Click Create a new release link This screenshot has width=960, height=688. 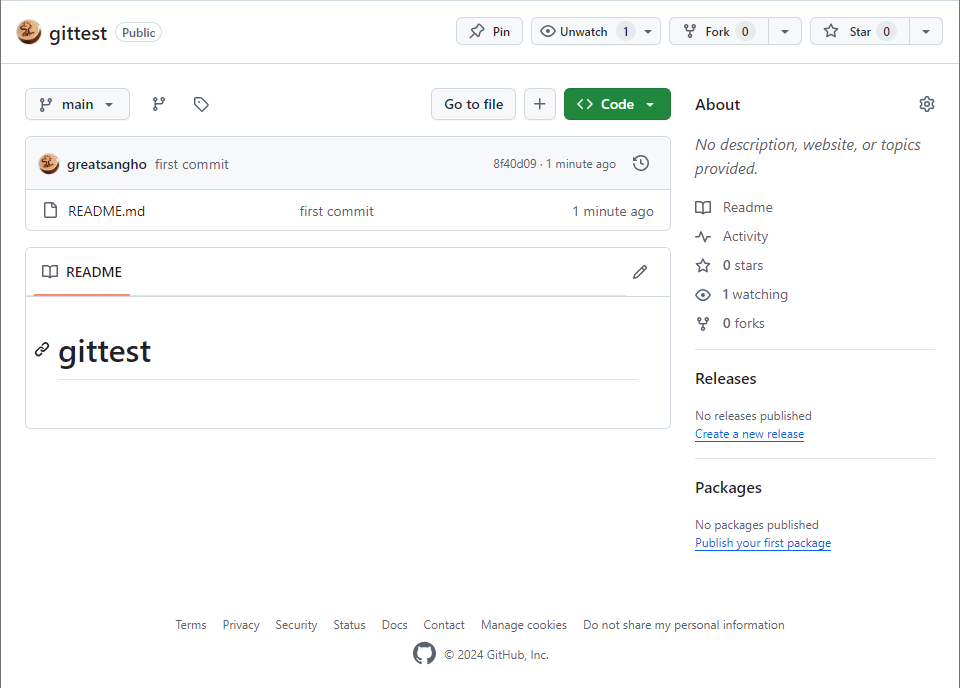(x=749, y=434)
